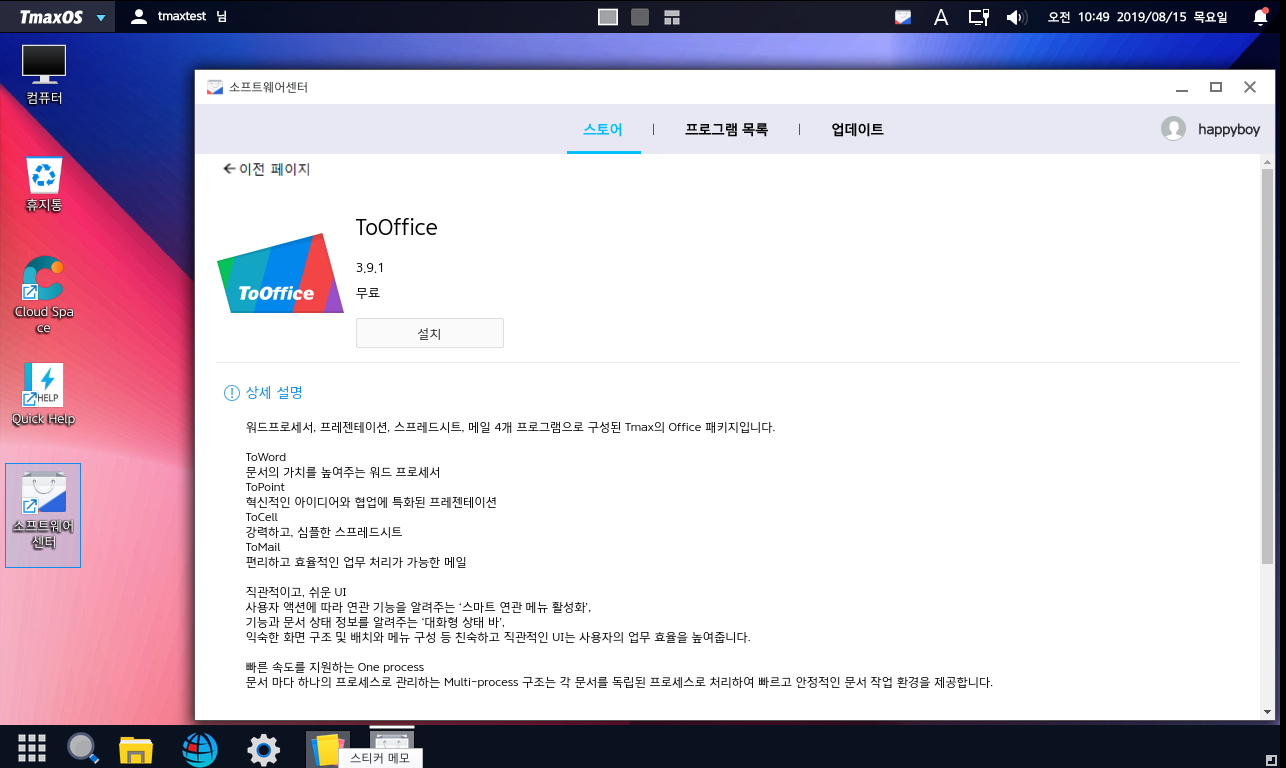Open the 휴지통 recycle bin icon
The width and height of the screenshot is (1286, 768).
click(44, 183)
